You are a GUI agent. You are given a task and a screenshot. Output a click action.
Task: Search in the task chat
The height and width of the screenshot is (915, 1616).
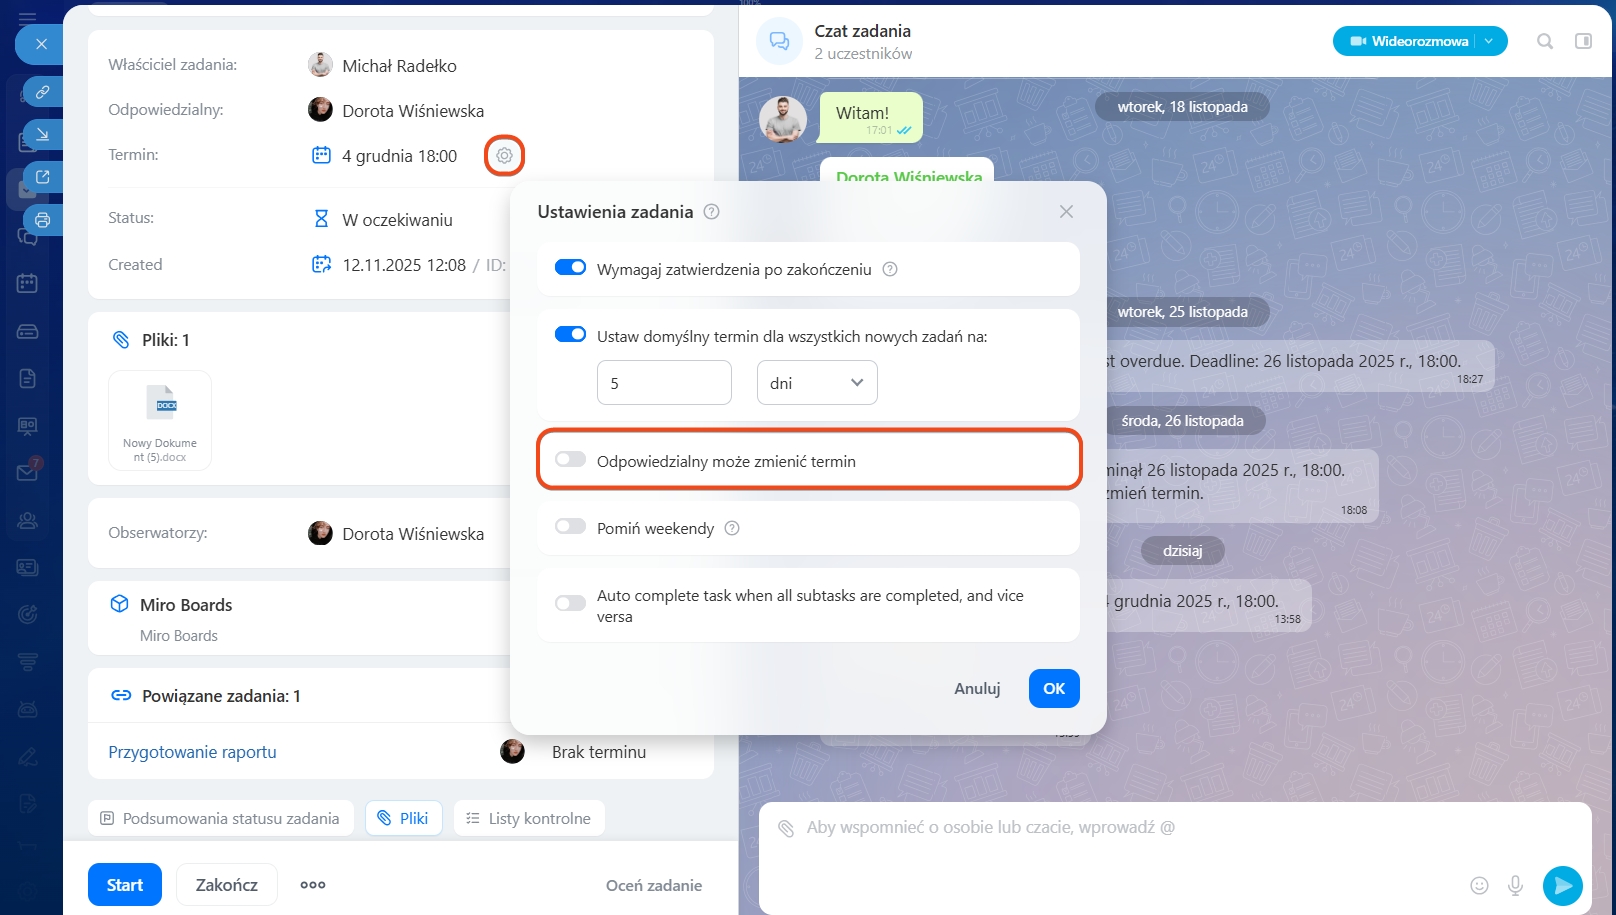(x=1545, y=42)
